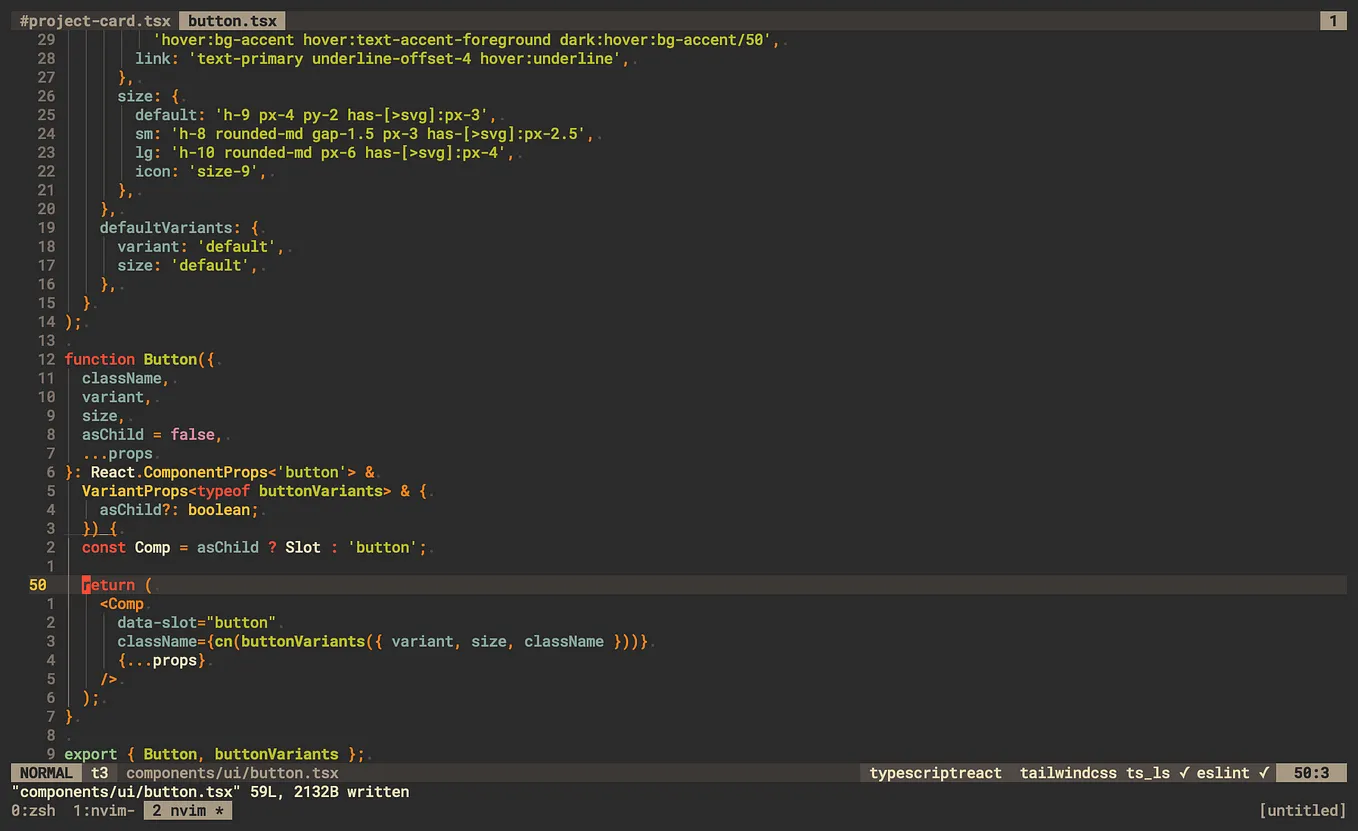Click the typescriptreact filetype indicator
The image size is (1358, 831).
coord(934,772)
